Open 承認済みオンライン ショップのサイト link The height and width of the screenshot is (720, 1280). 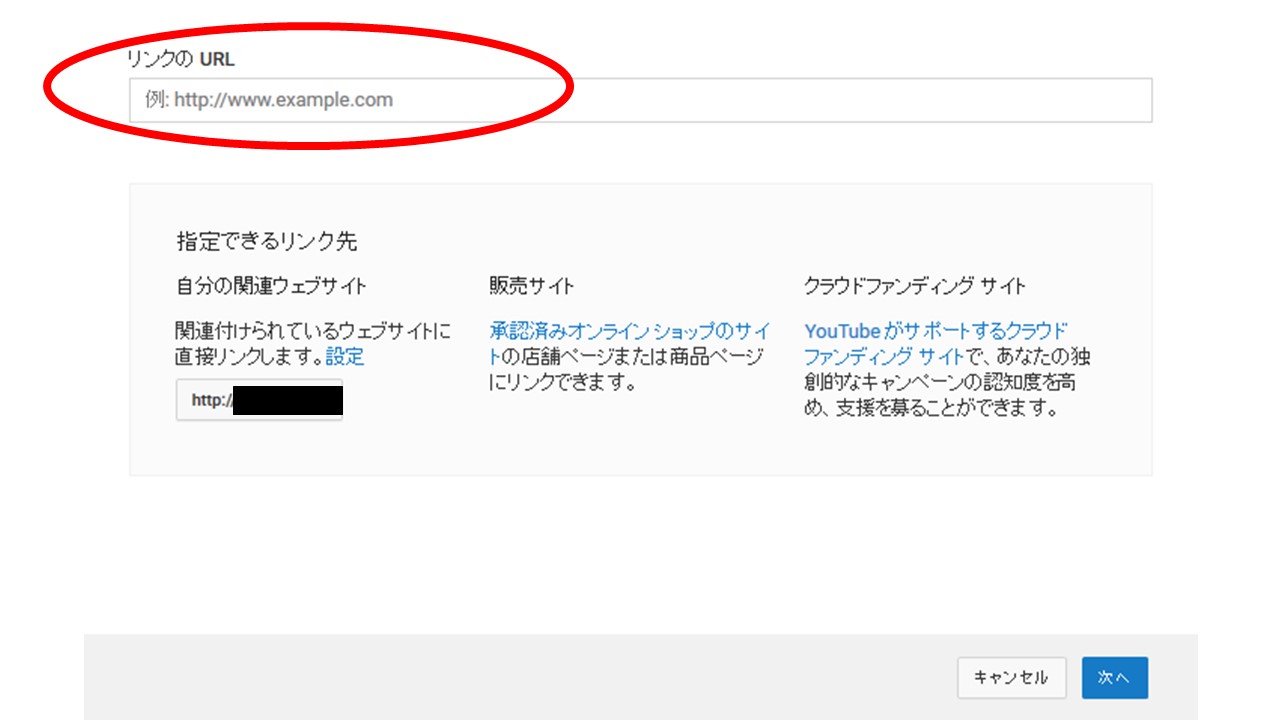[x=630, y=343]
